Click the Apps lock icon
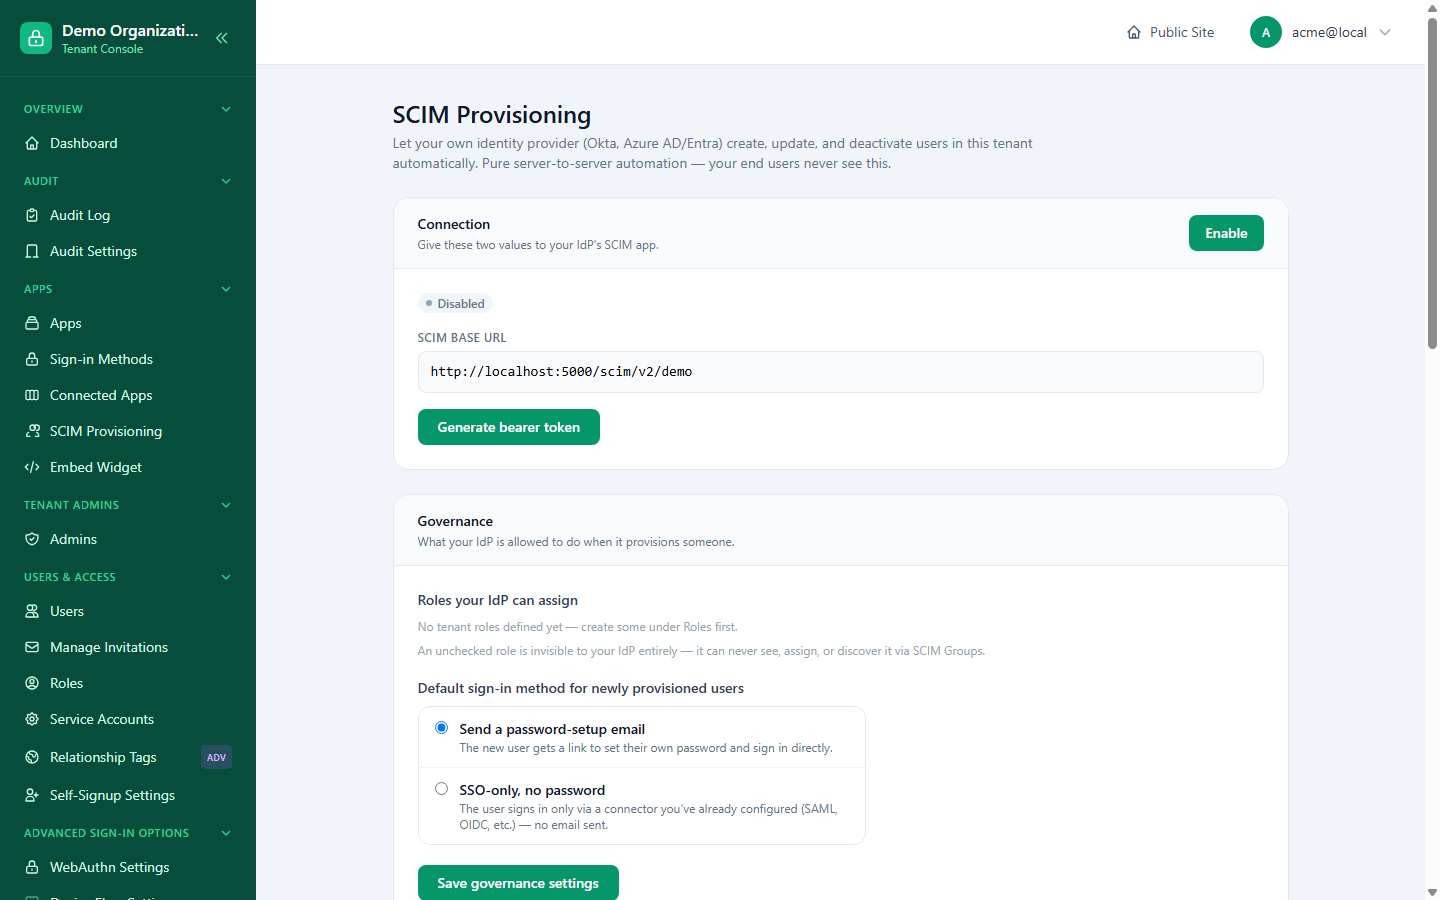The image size is (1440, 900). 32,323
